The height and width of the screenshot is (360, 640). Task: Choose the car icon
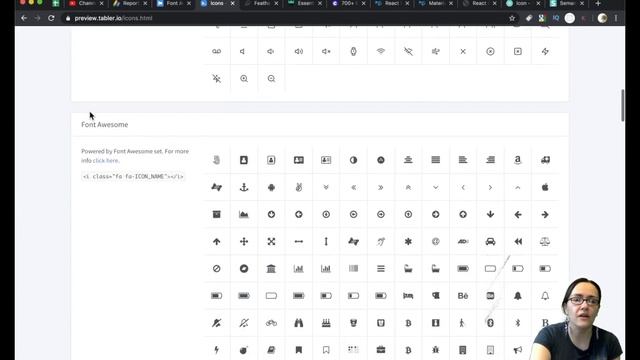490,242
